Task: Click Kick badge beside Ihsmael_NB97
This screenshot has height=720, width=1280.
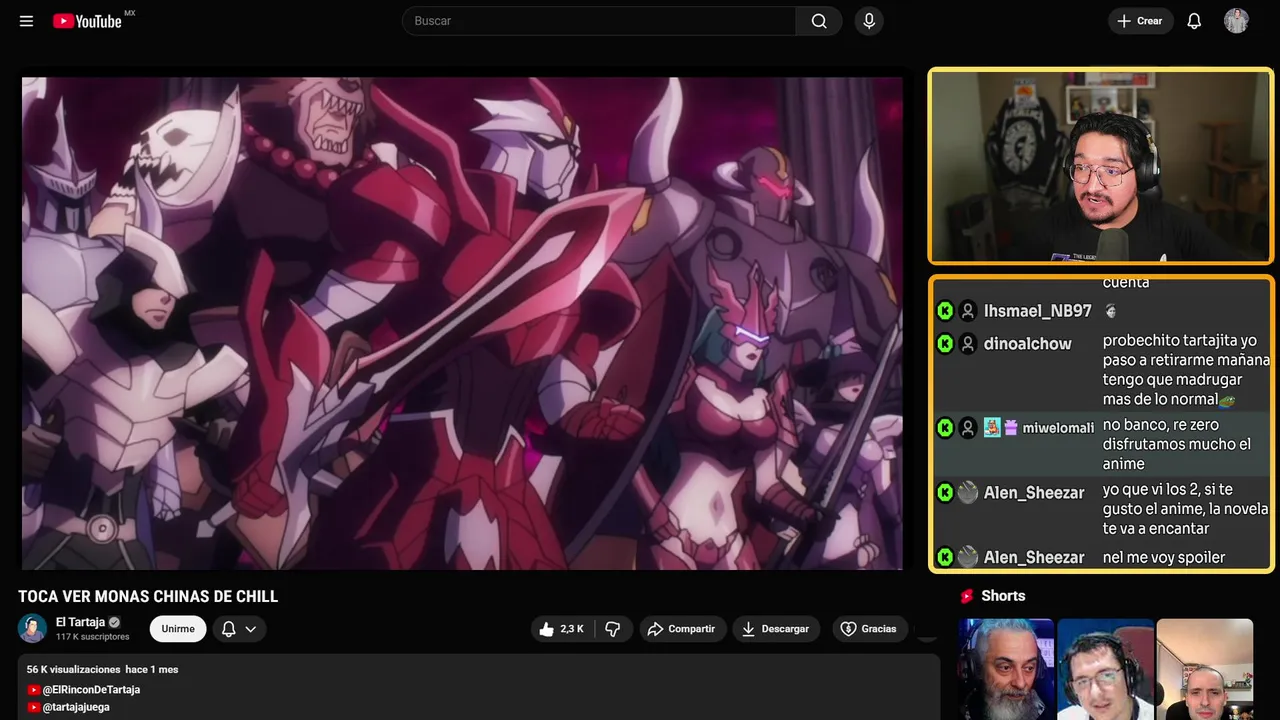Action: tap(945, 311)
